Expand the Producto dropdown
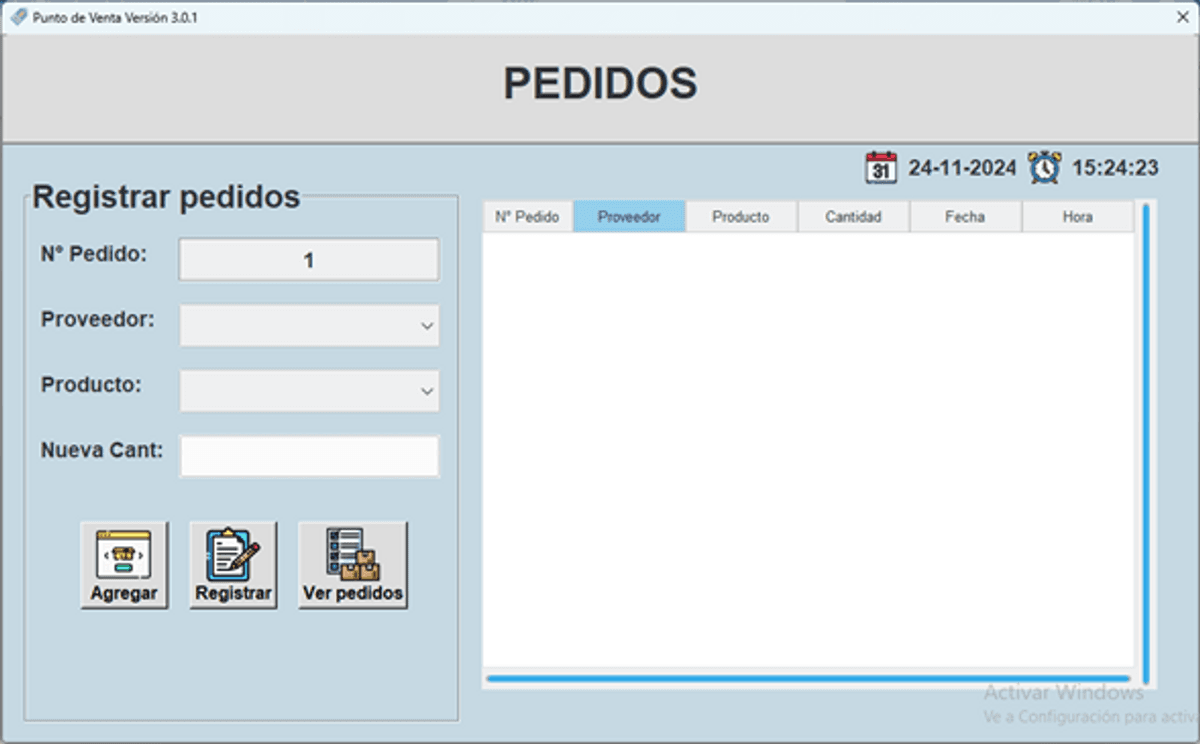Viewport: 1200px width, 744px height. click(427, 391)
